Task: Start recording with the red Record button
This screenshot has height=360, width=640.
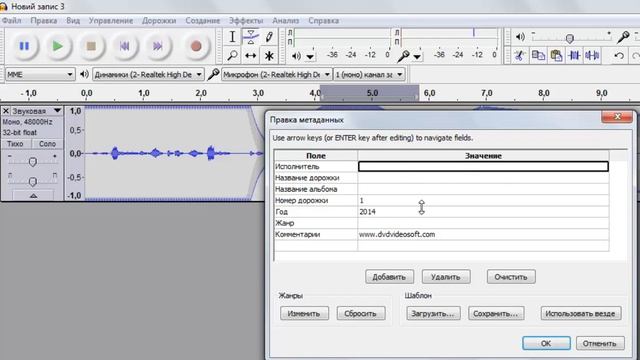Action: click(196, 46)
